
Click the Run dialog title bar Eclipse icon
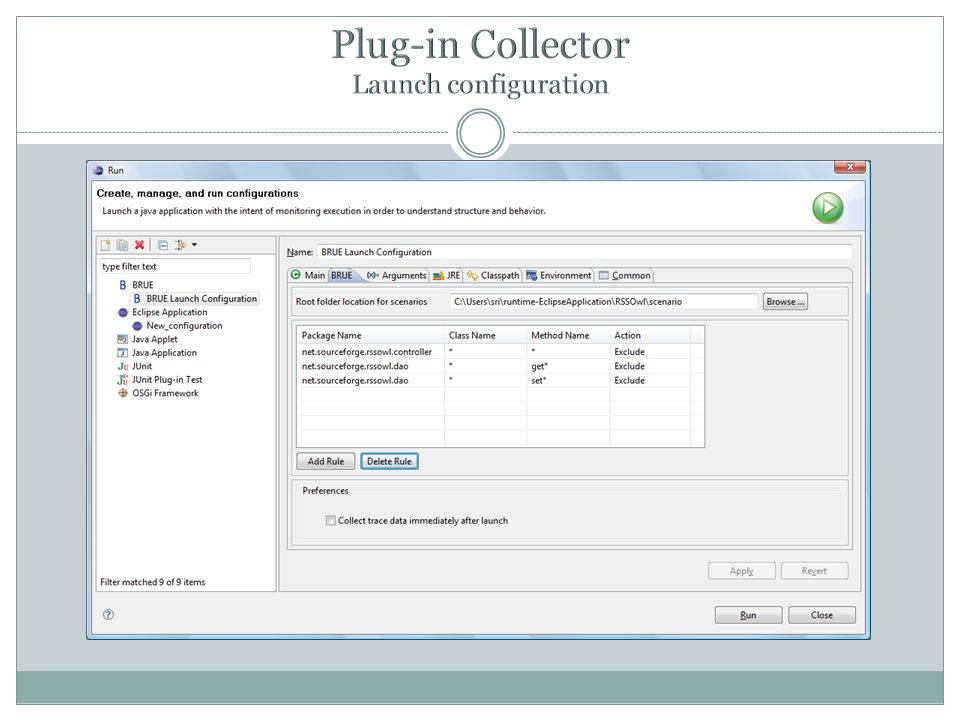[x=99, y=170]
